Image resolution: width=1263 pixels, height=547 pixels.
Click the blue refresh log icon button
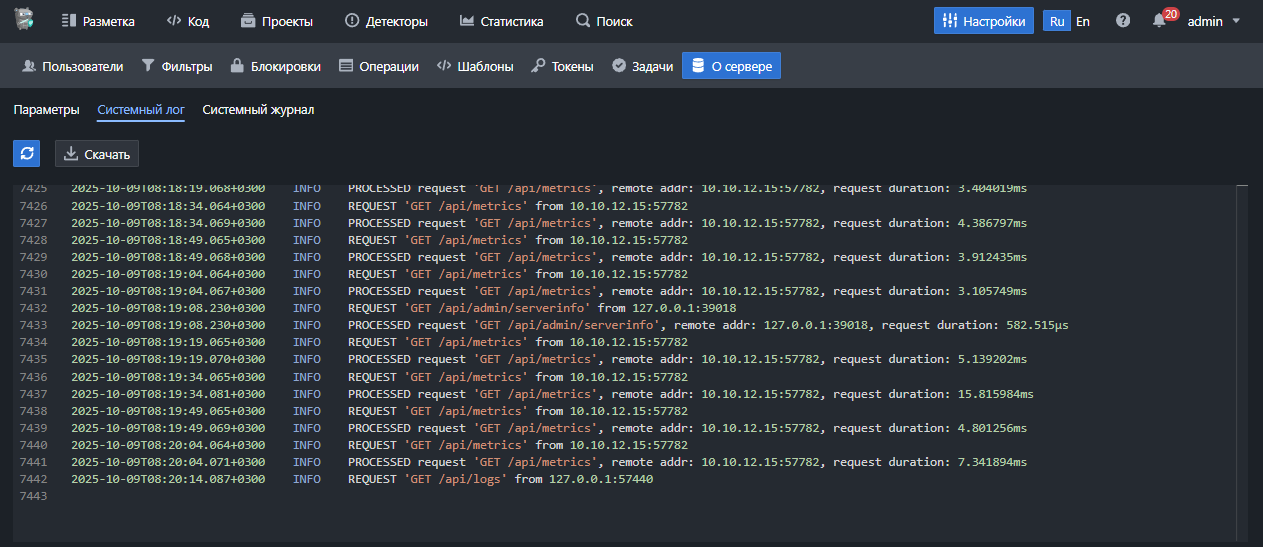point(27,153)
